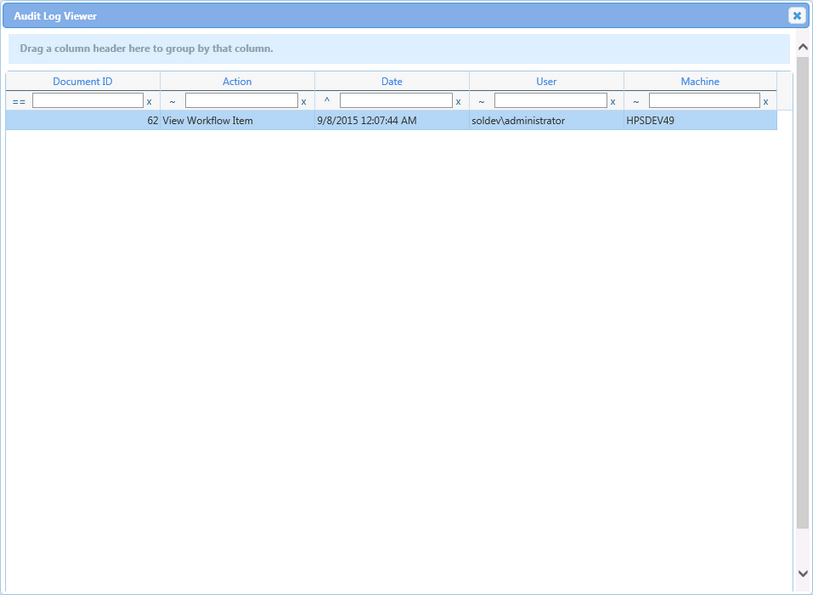Focus the Document ID filter text box
Viewport: 813px width, 595px height.
coord(88,101)
